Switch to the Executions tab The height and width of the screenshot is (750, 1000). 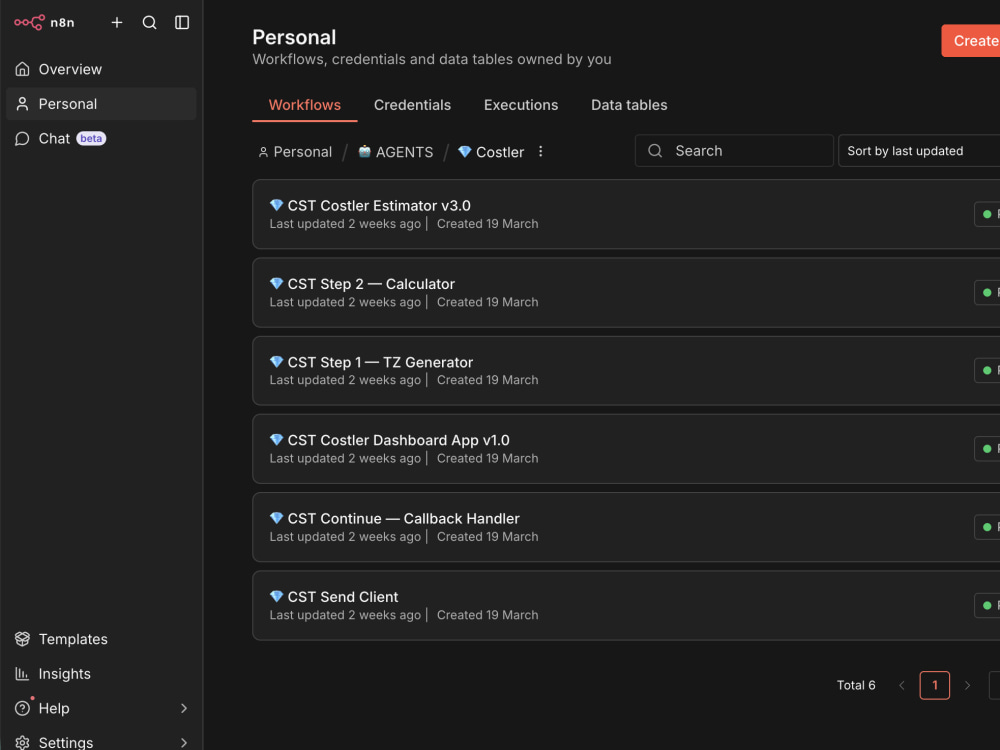tap(520, 105)
